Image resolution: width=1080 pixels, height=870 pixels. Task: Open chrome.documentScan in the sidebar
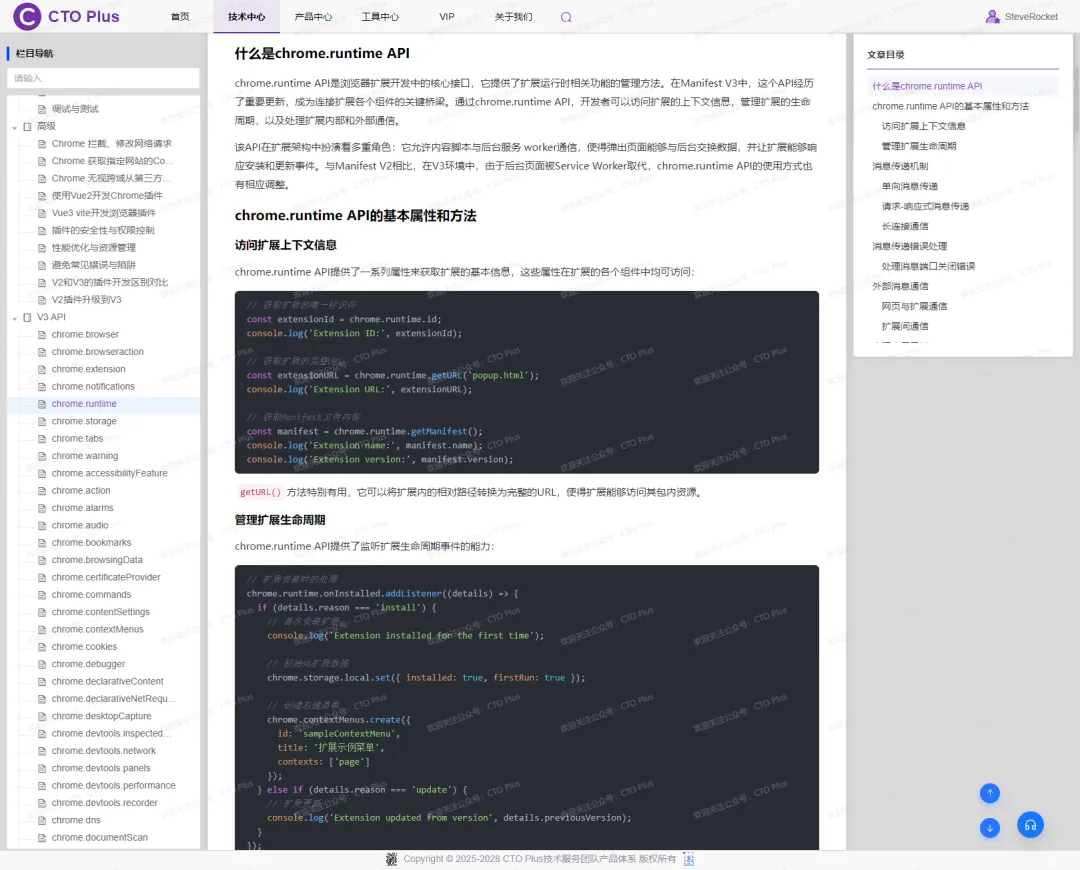coord(100,838)
